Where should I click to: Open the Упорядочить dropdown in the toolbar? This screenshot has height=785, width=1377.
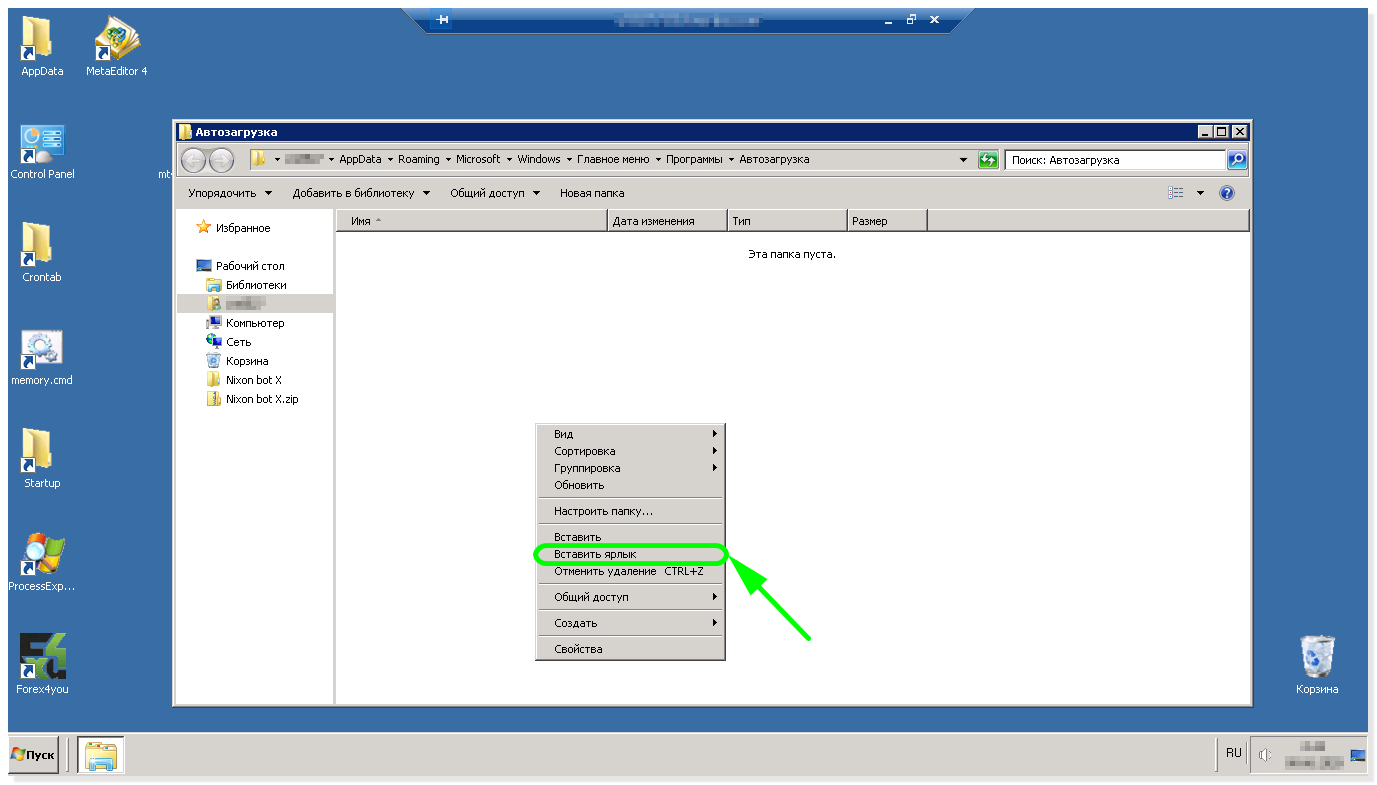pos(228,193)
